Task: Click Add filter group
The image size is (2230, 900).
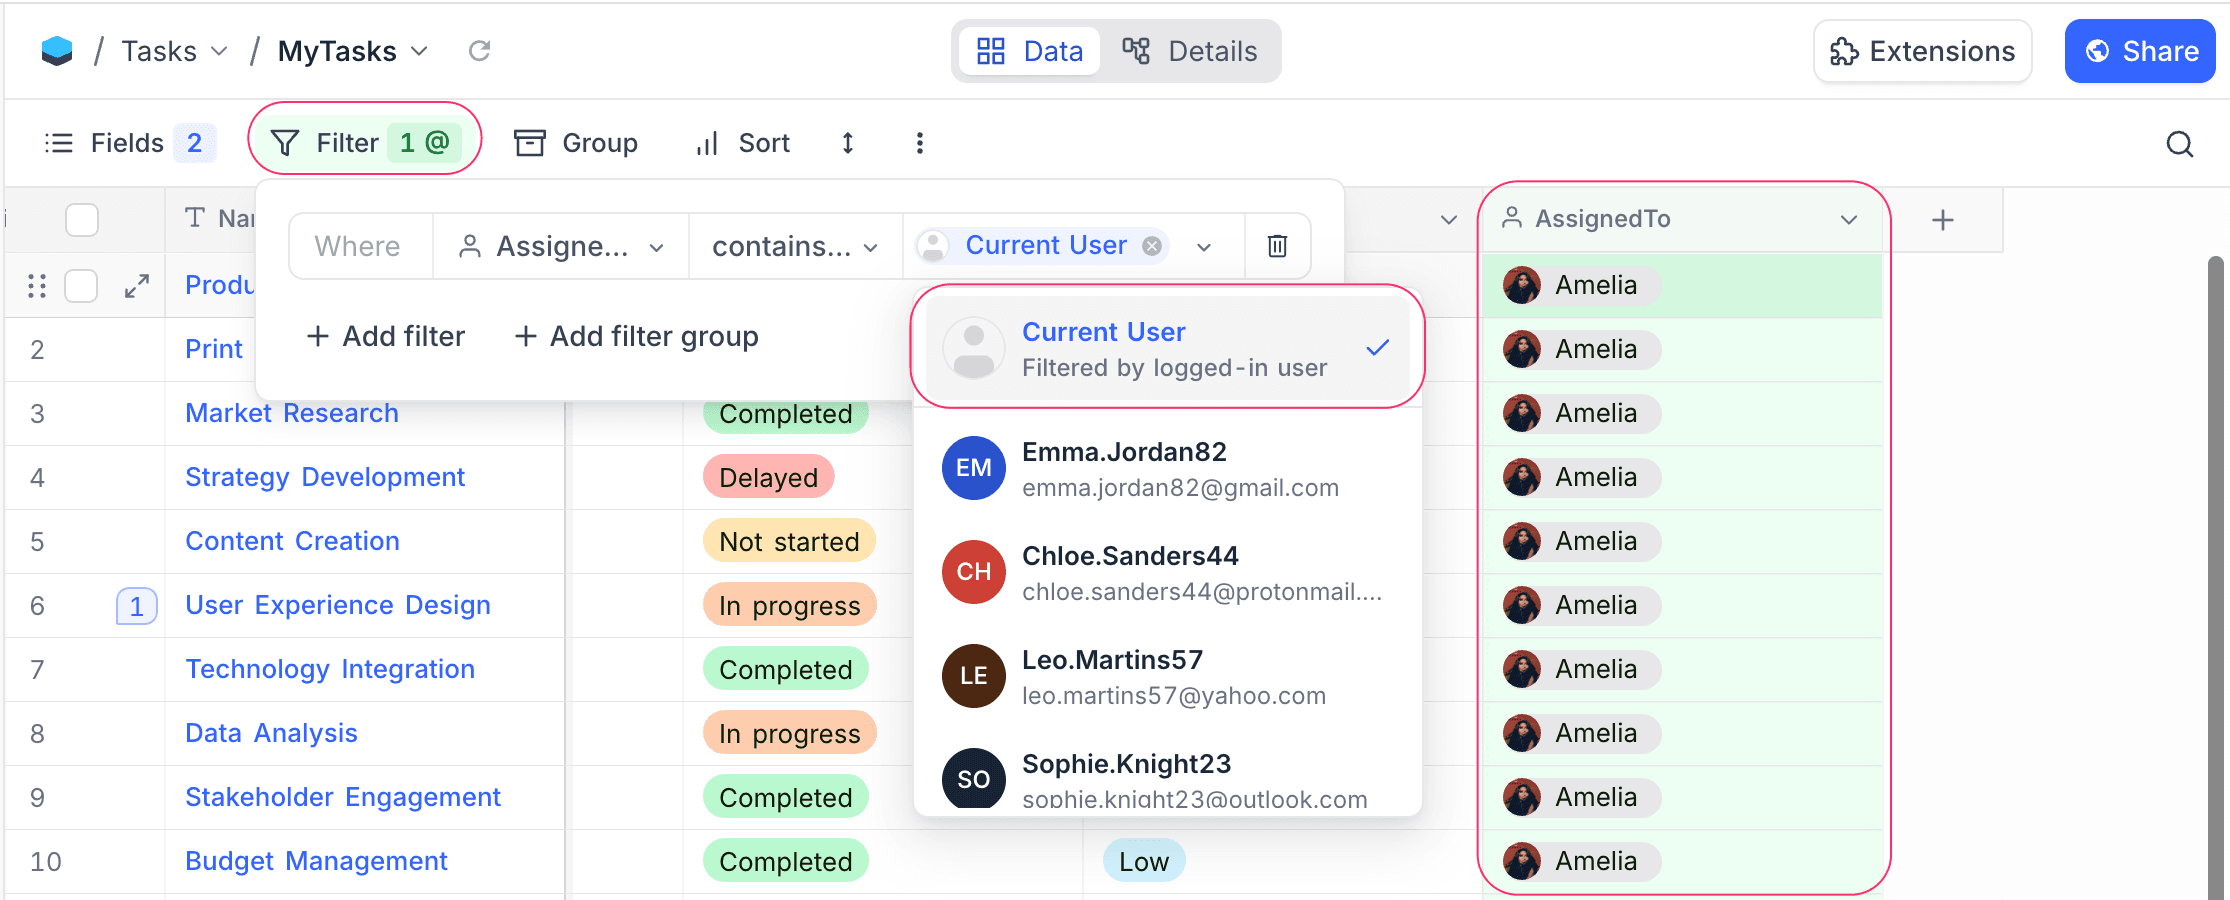Action: [636, 336]
